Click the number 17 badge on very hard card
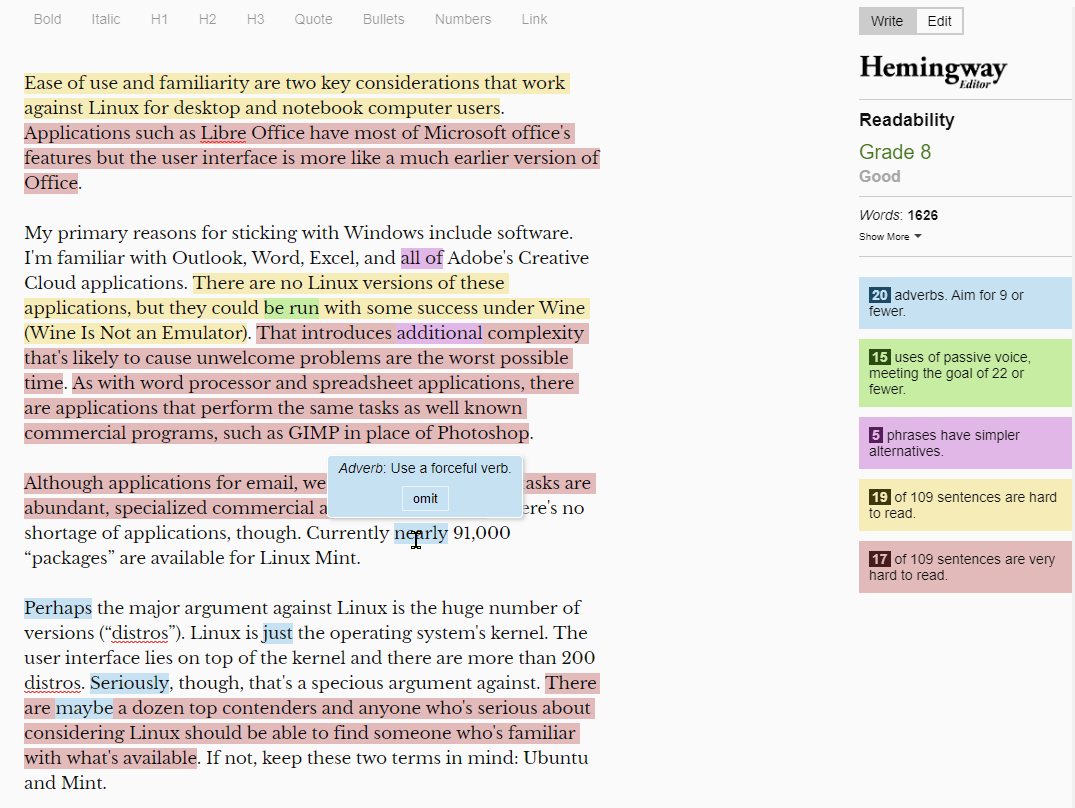This screenshot has width=1075, height=808. [x=880, y=559]
